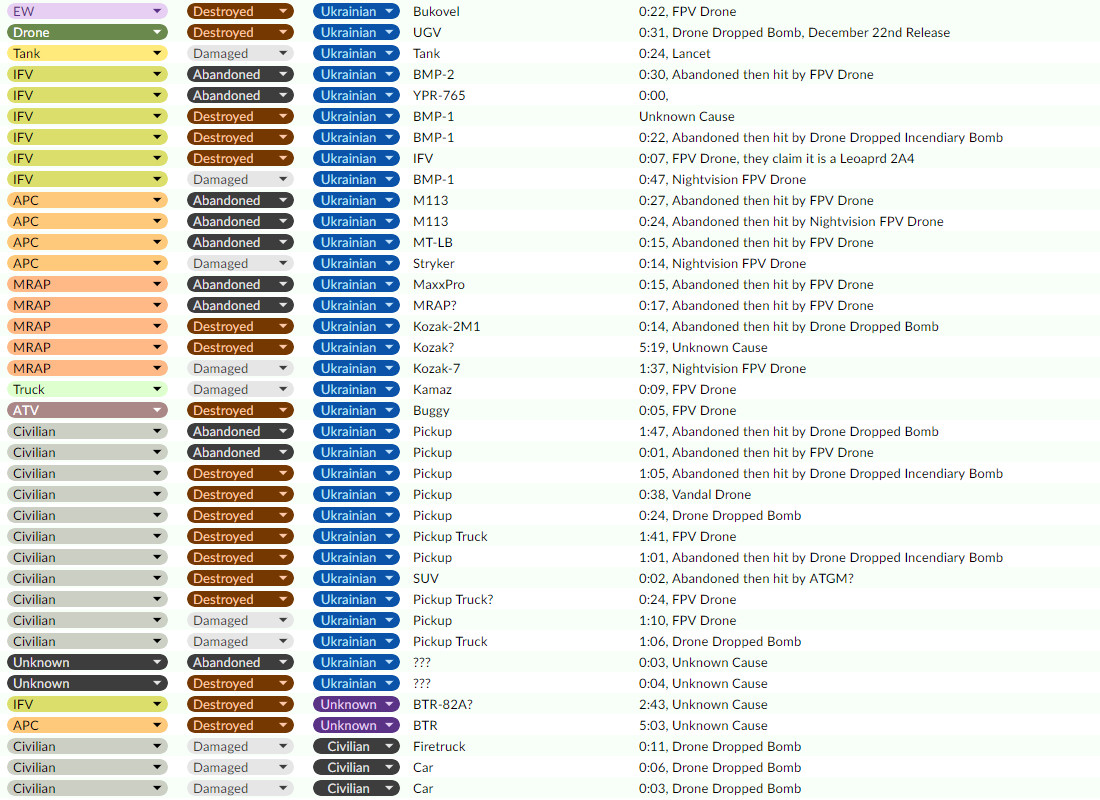Select the '5:19, Unknown Cause' notes cell
Viewport: 1100px width, 800px height.
703,347
